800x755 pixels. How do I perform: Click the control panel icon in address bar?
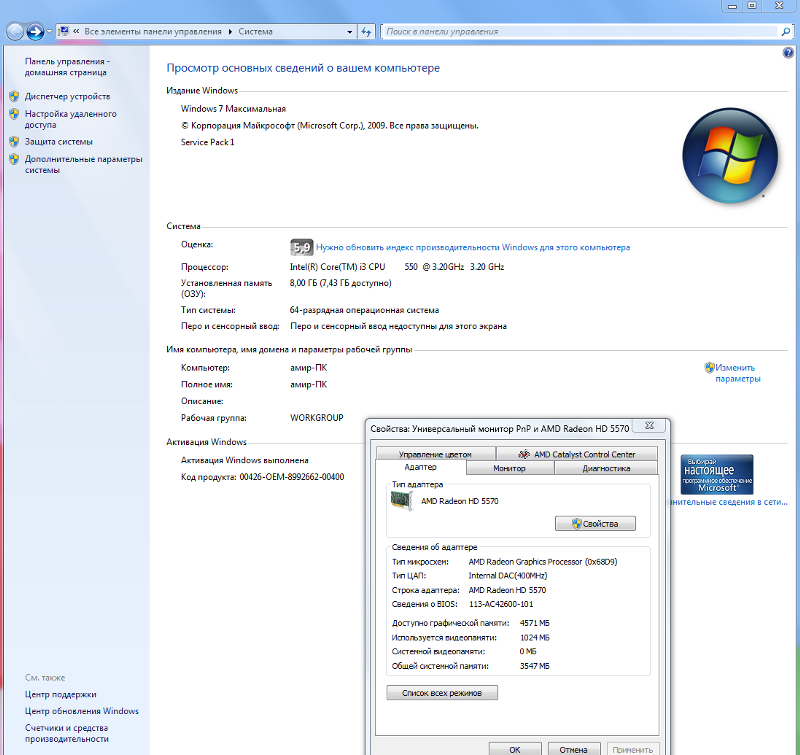point(64,32)
